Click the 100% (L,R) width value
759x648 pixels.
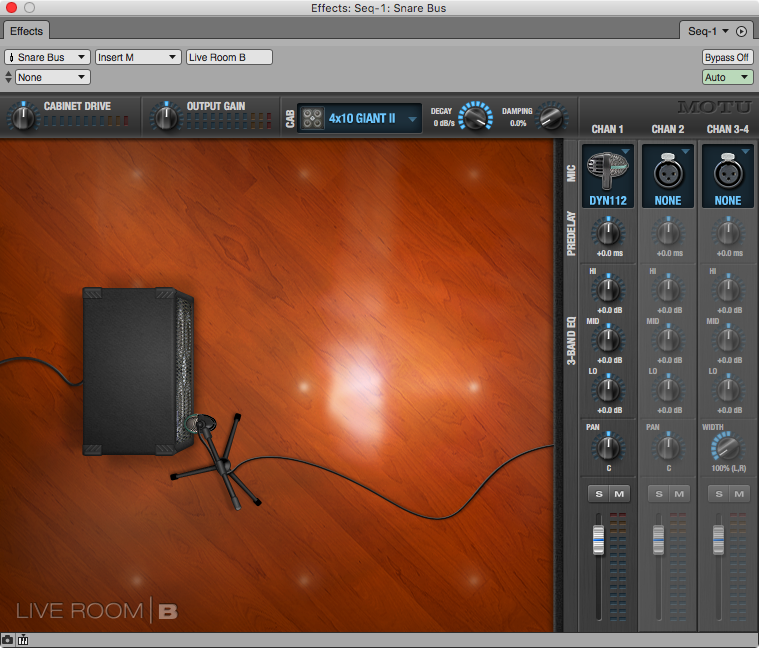click(729, 468)
